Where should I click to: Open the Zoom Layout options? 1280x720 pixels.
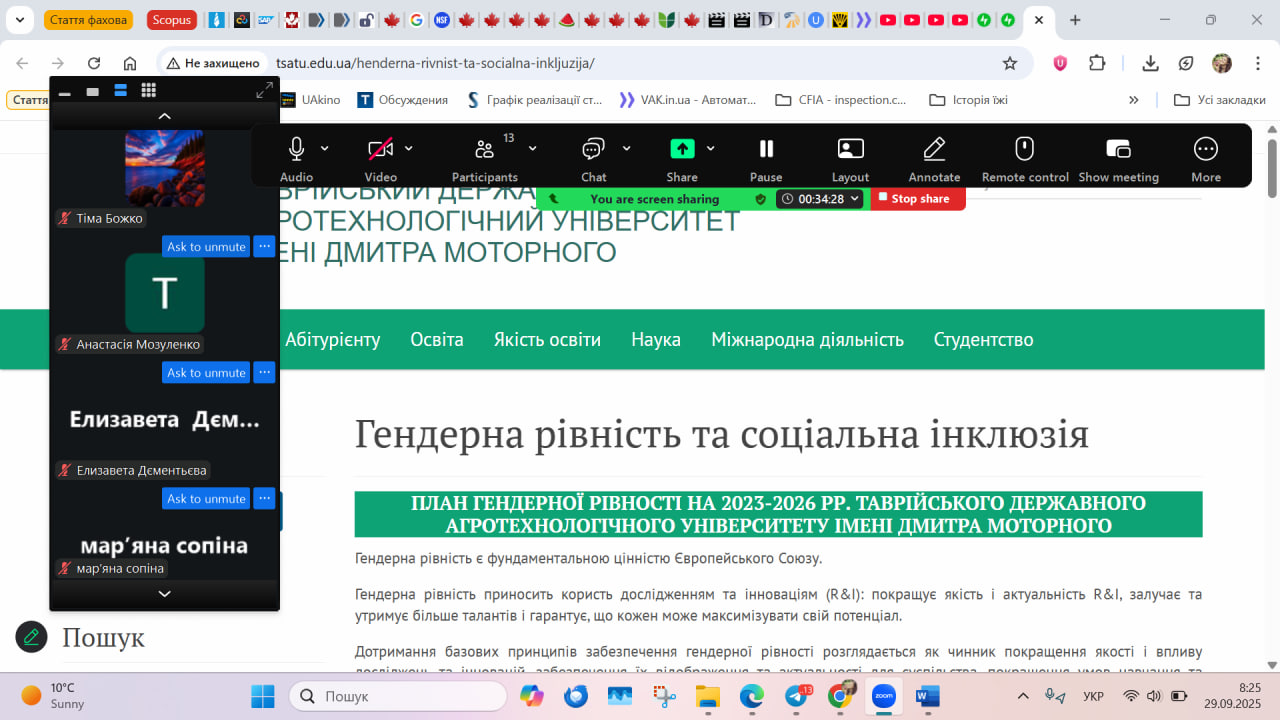(x=850, y=149)
